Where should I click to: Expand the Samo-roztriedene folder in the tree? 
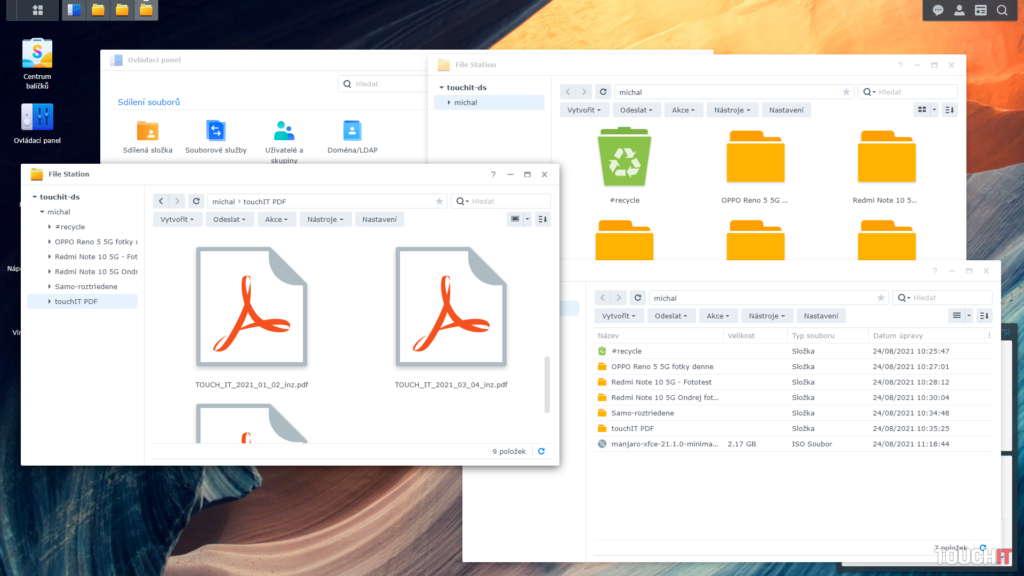48,286
